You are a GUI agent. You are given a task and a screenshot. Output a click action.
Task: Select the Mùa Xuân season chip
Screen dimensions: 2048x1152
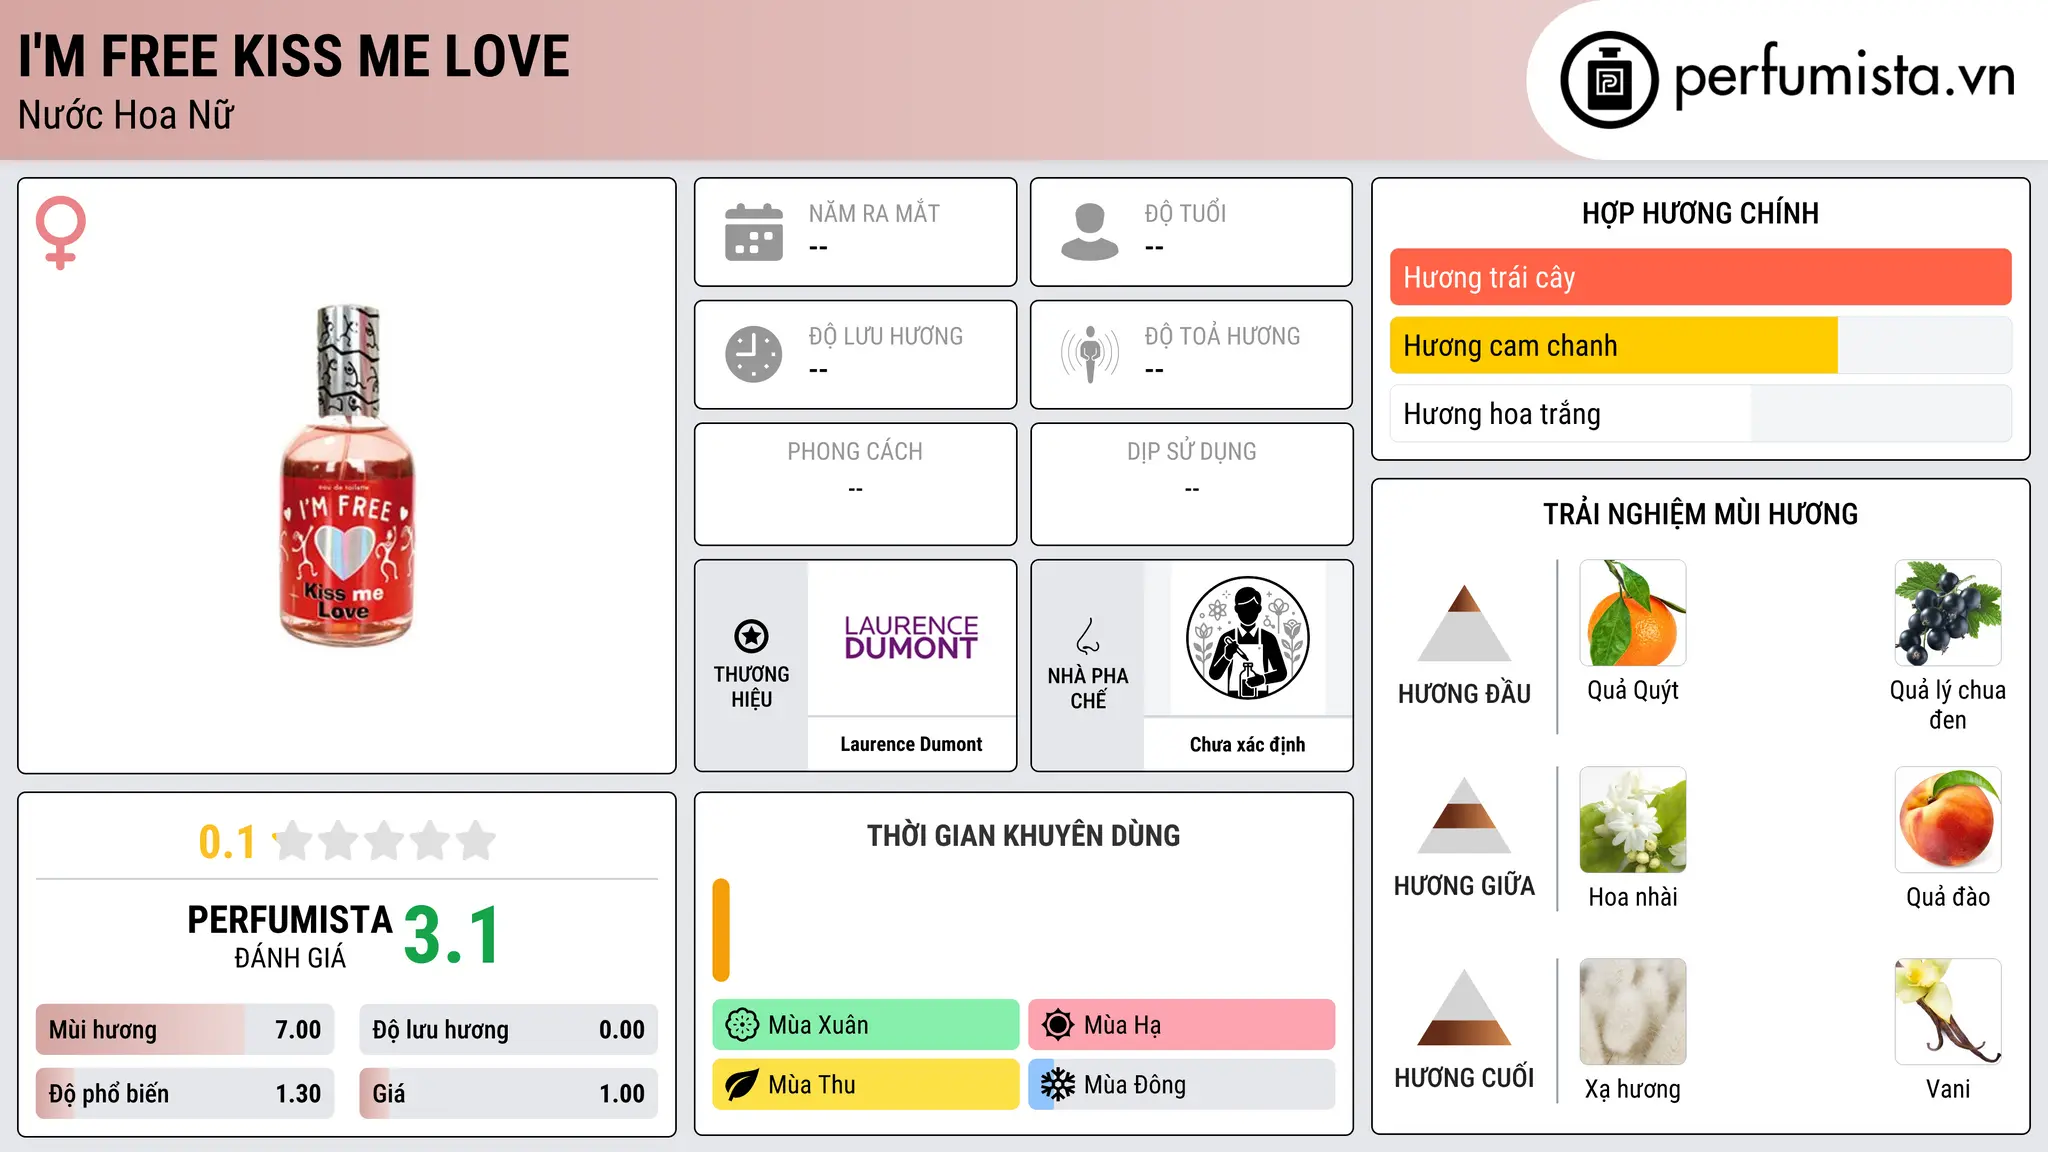pyautogui.click(x=866, y=1025)
